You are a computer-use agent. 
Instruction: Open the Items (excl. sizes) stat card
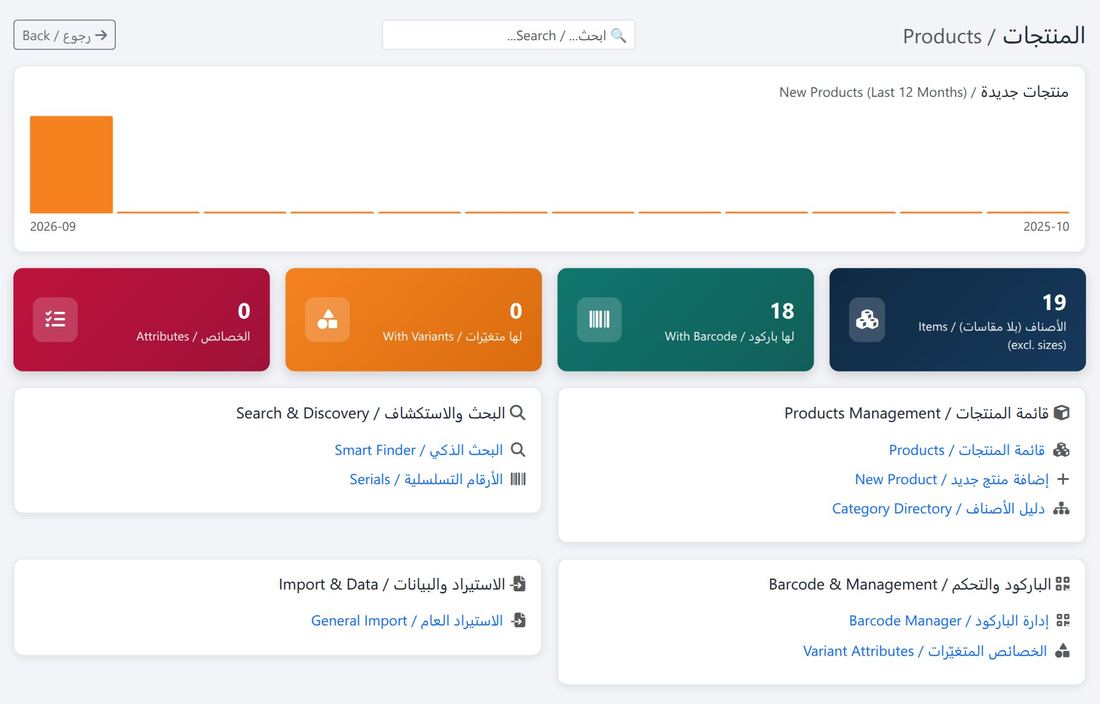pyautogui.click(x=958, y=320)
